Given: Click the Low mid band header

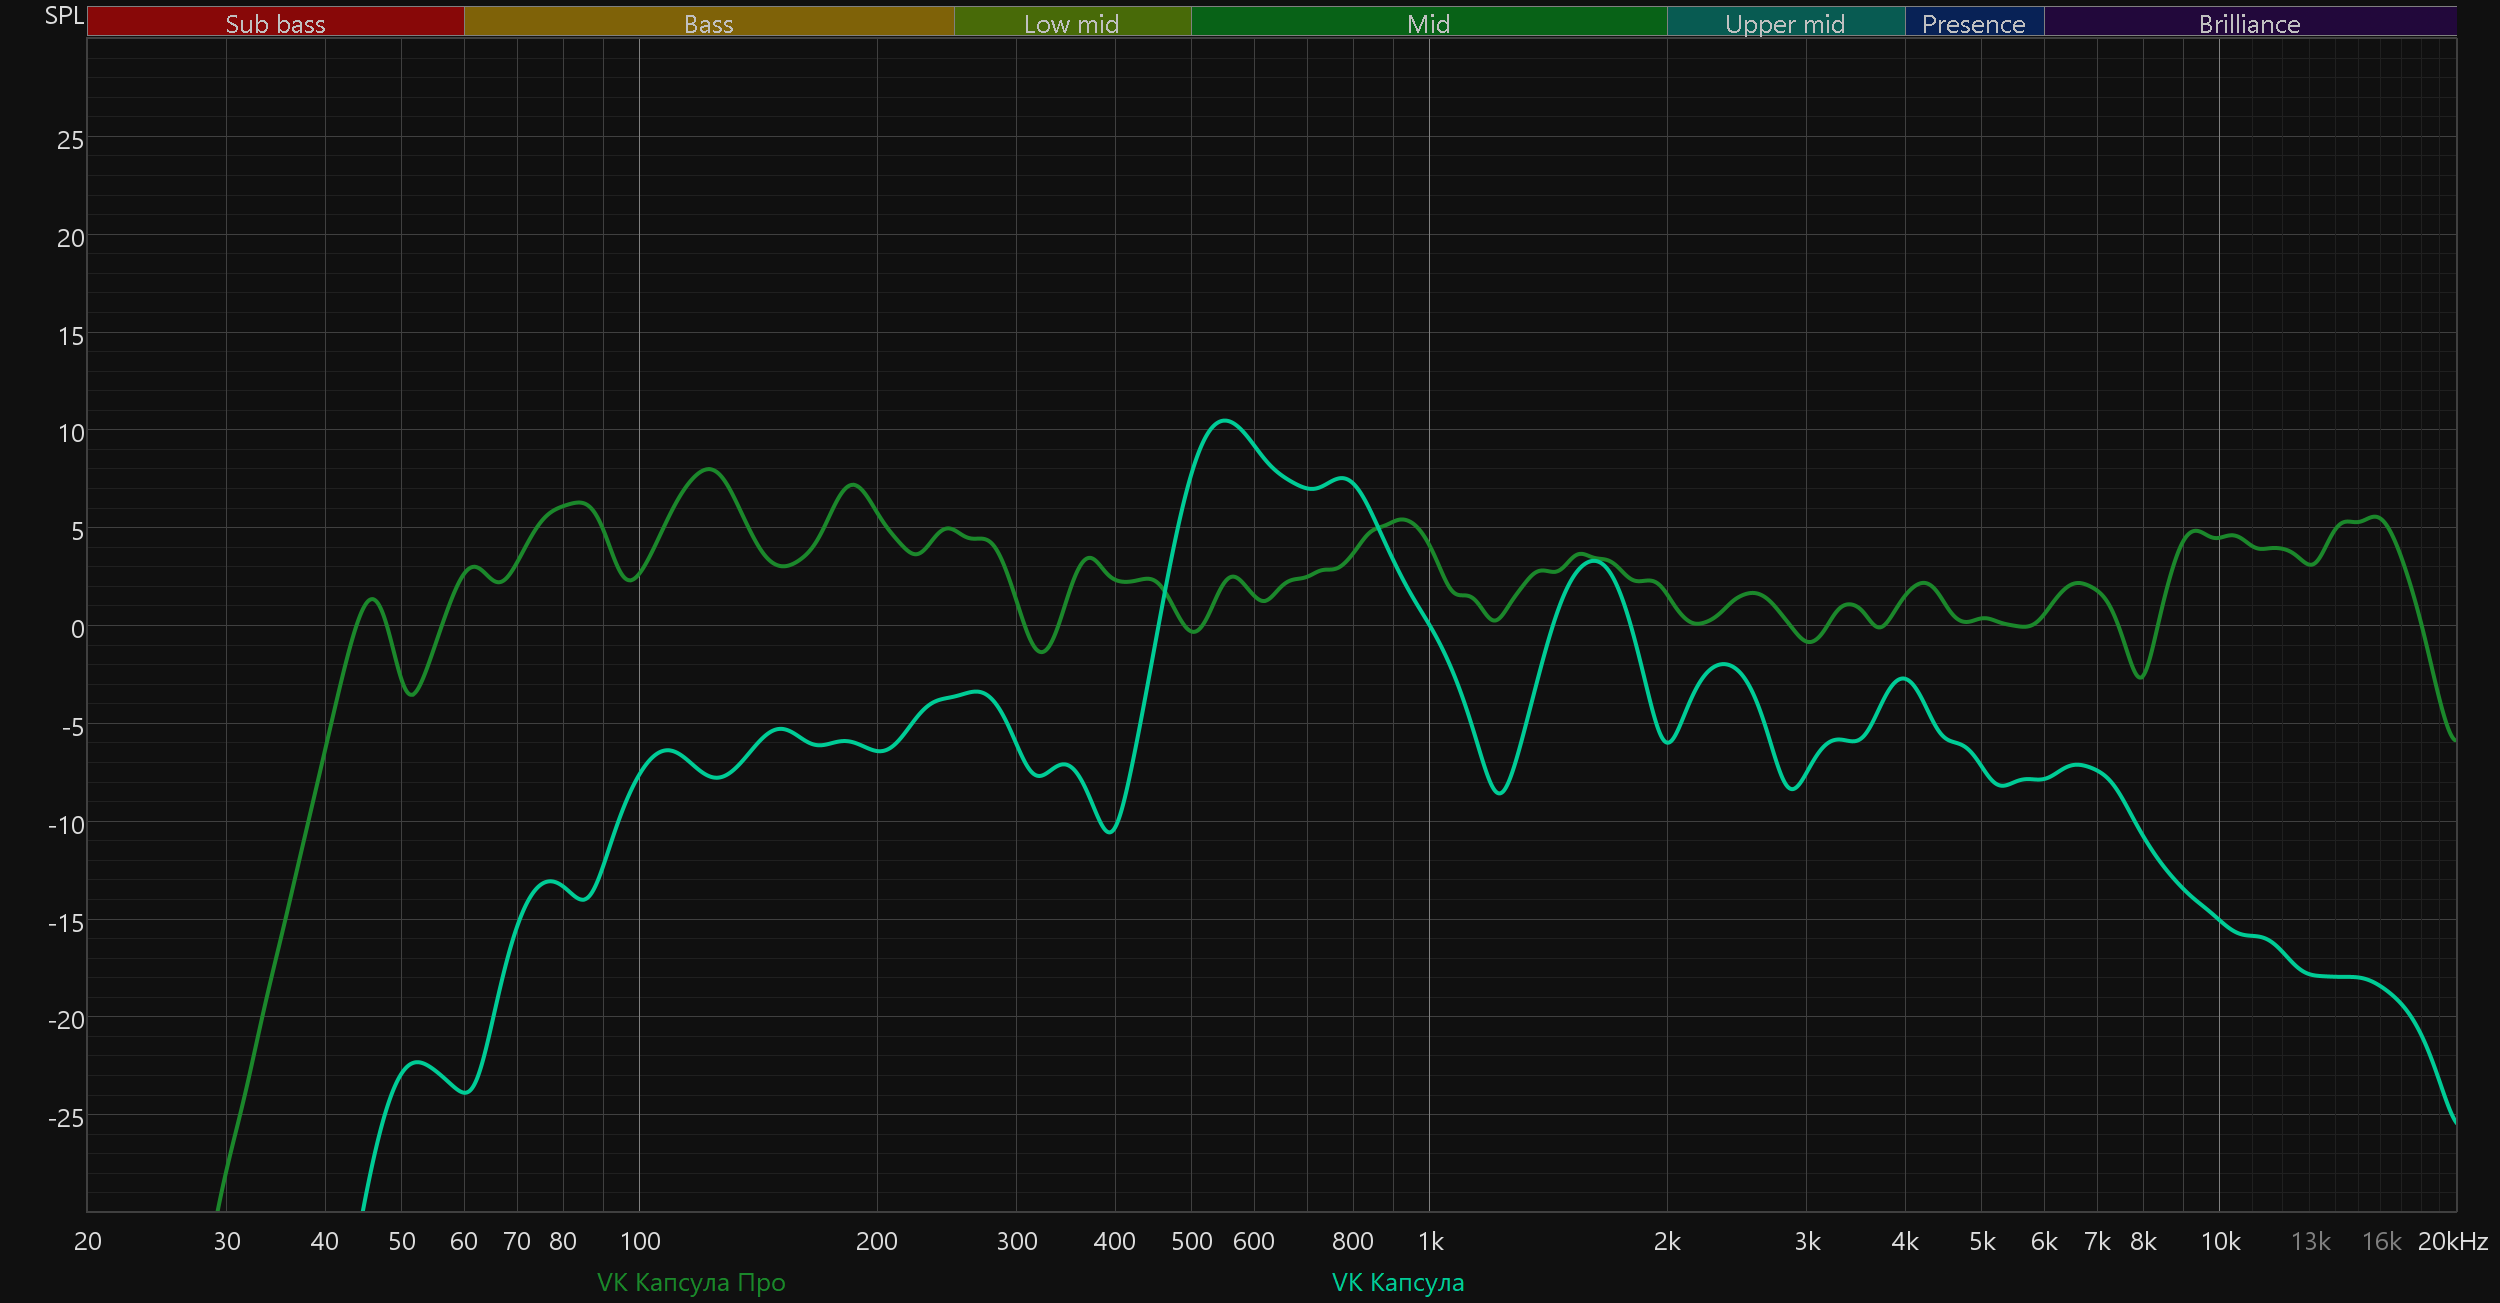Looking at the screenshot, I should (x=1071, y=23).
